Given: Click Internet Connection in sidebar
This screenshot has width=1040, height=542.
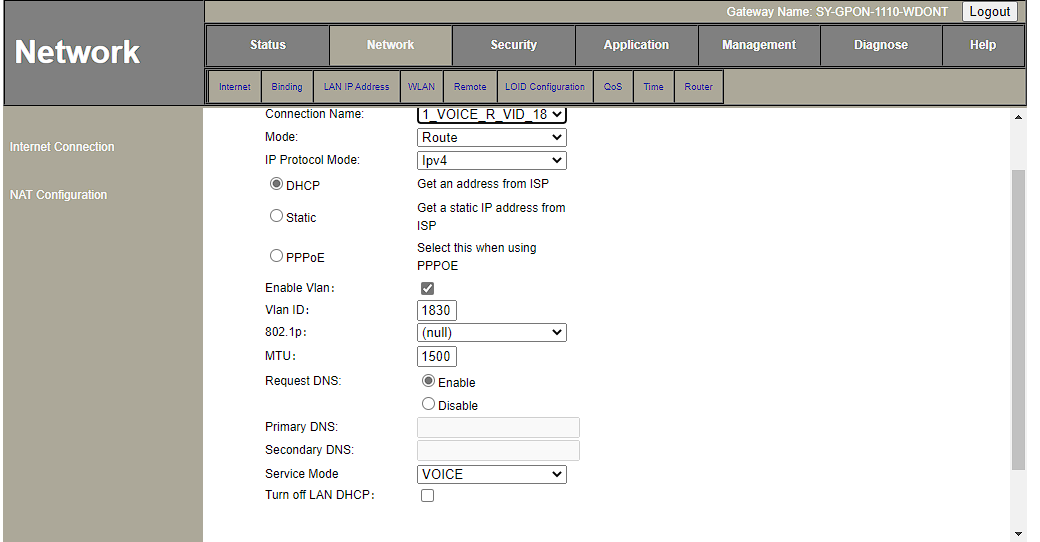Looking at the screenshot, I should point(62,147).
